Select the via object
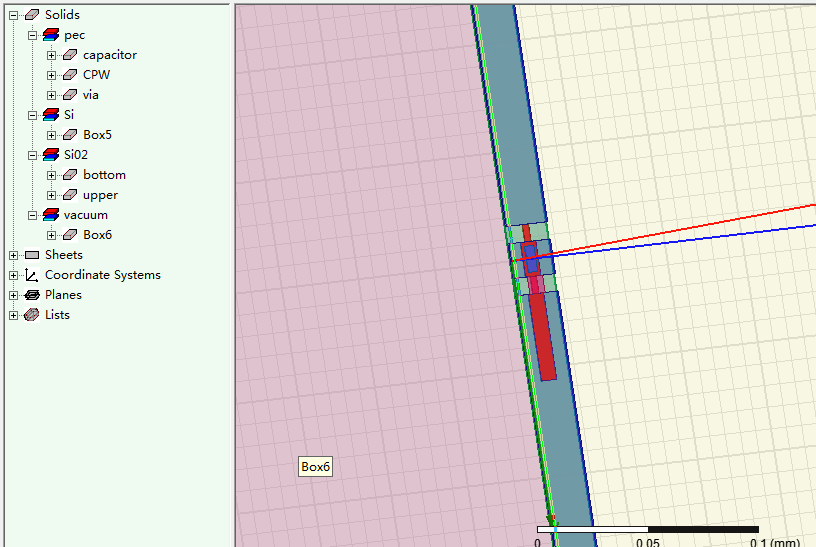Screen dimensions: 816x547 click(x=91, y=95)
